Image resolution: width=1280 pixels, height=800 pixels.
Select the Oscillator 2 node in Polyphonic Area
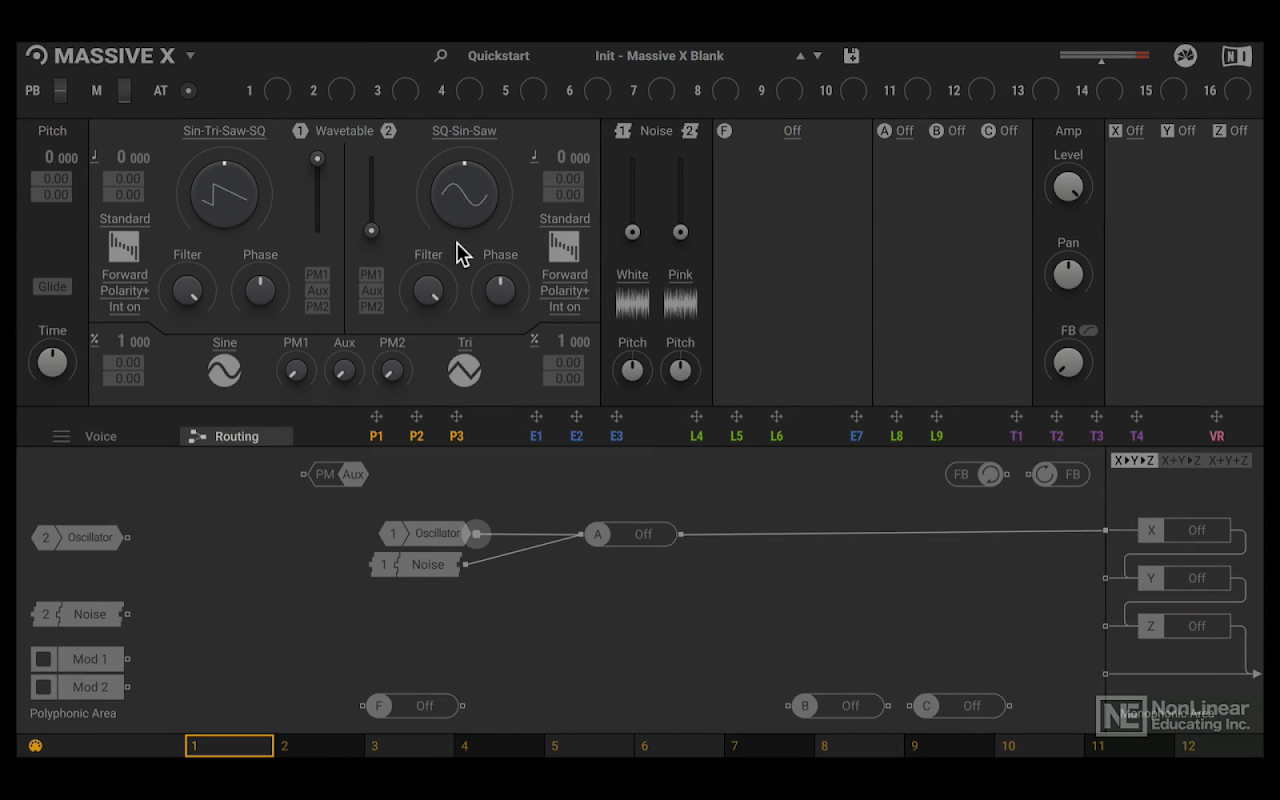click(x=78, y=537)
